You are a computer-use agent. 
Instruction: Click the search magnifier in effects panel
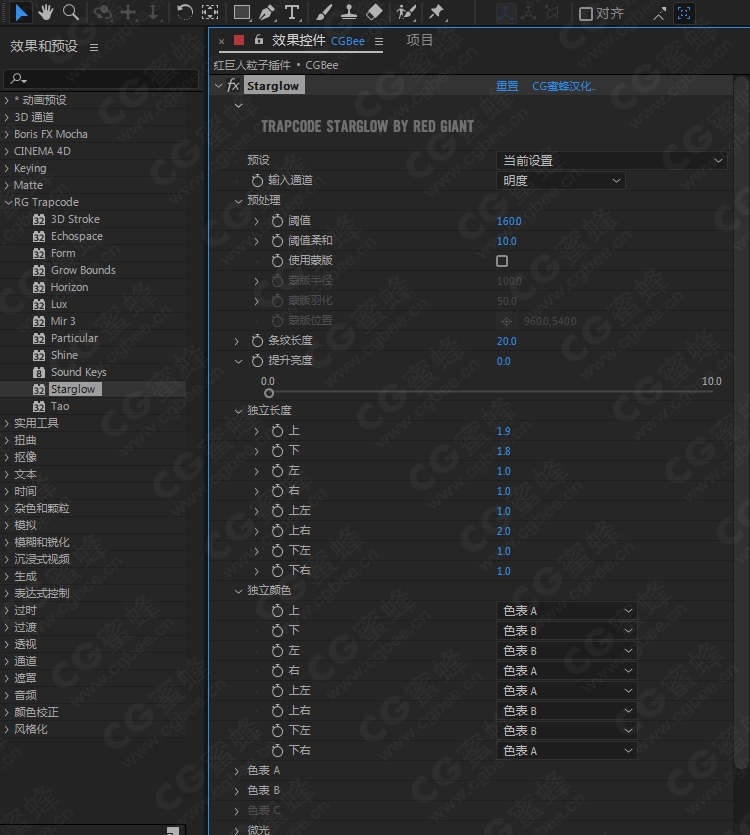pyautogui.click(x=18, y=79)
